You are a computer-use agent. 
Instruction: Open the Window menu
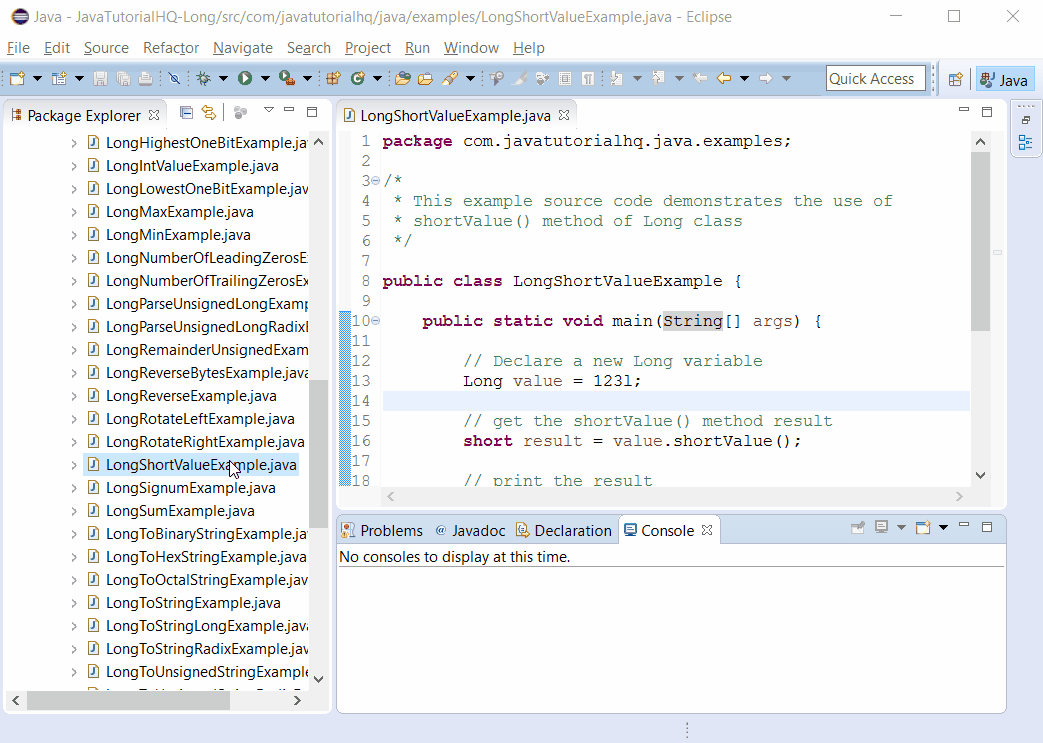[471, 48]
